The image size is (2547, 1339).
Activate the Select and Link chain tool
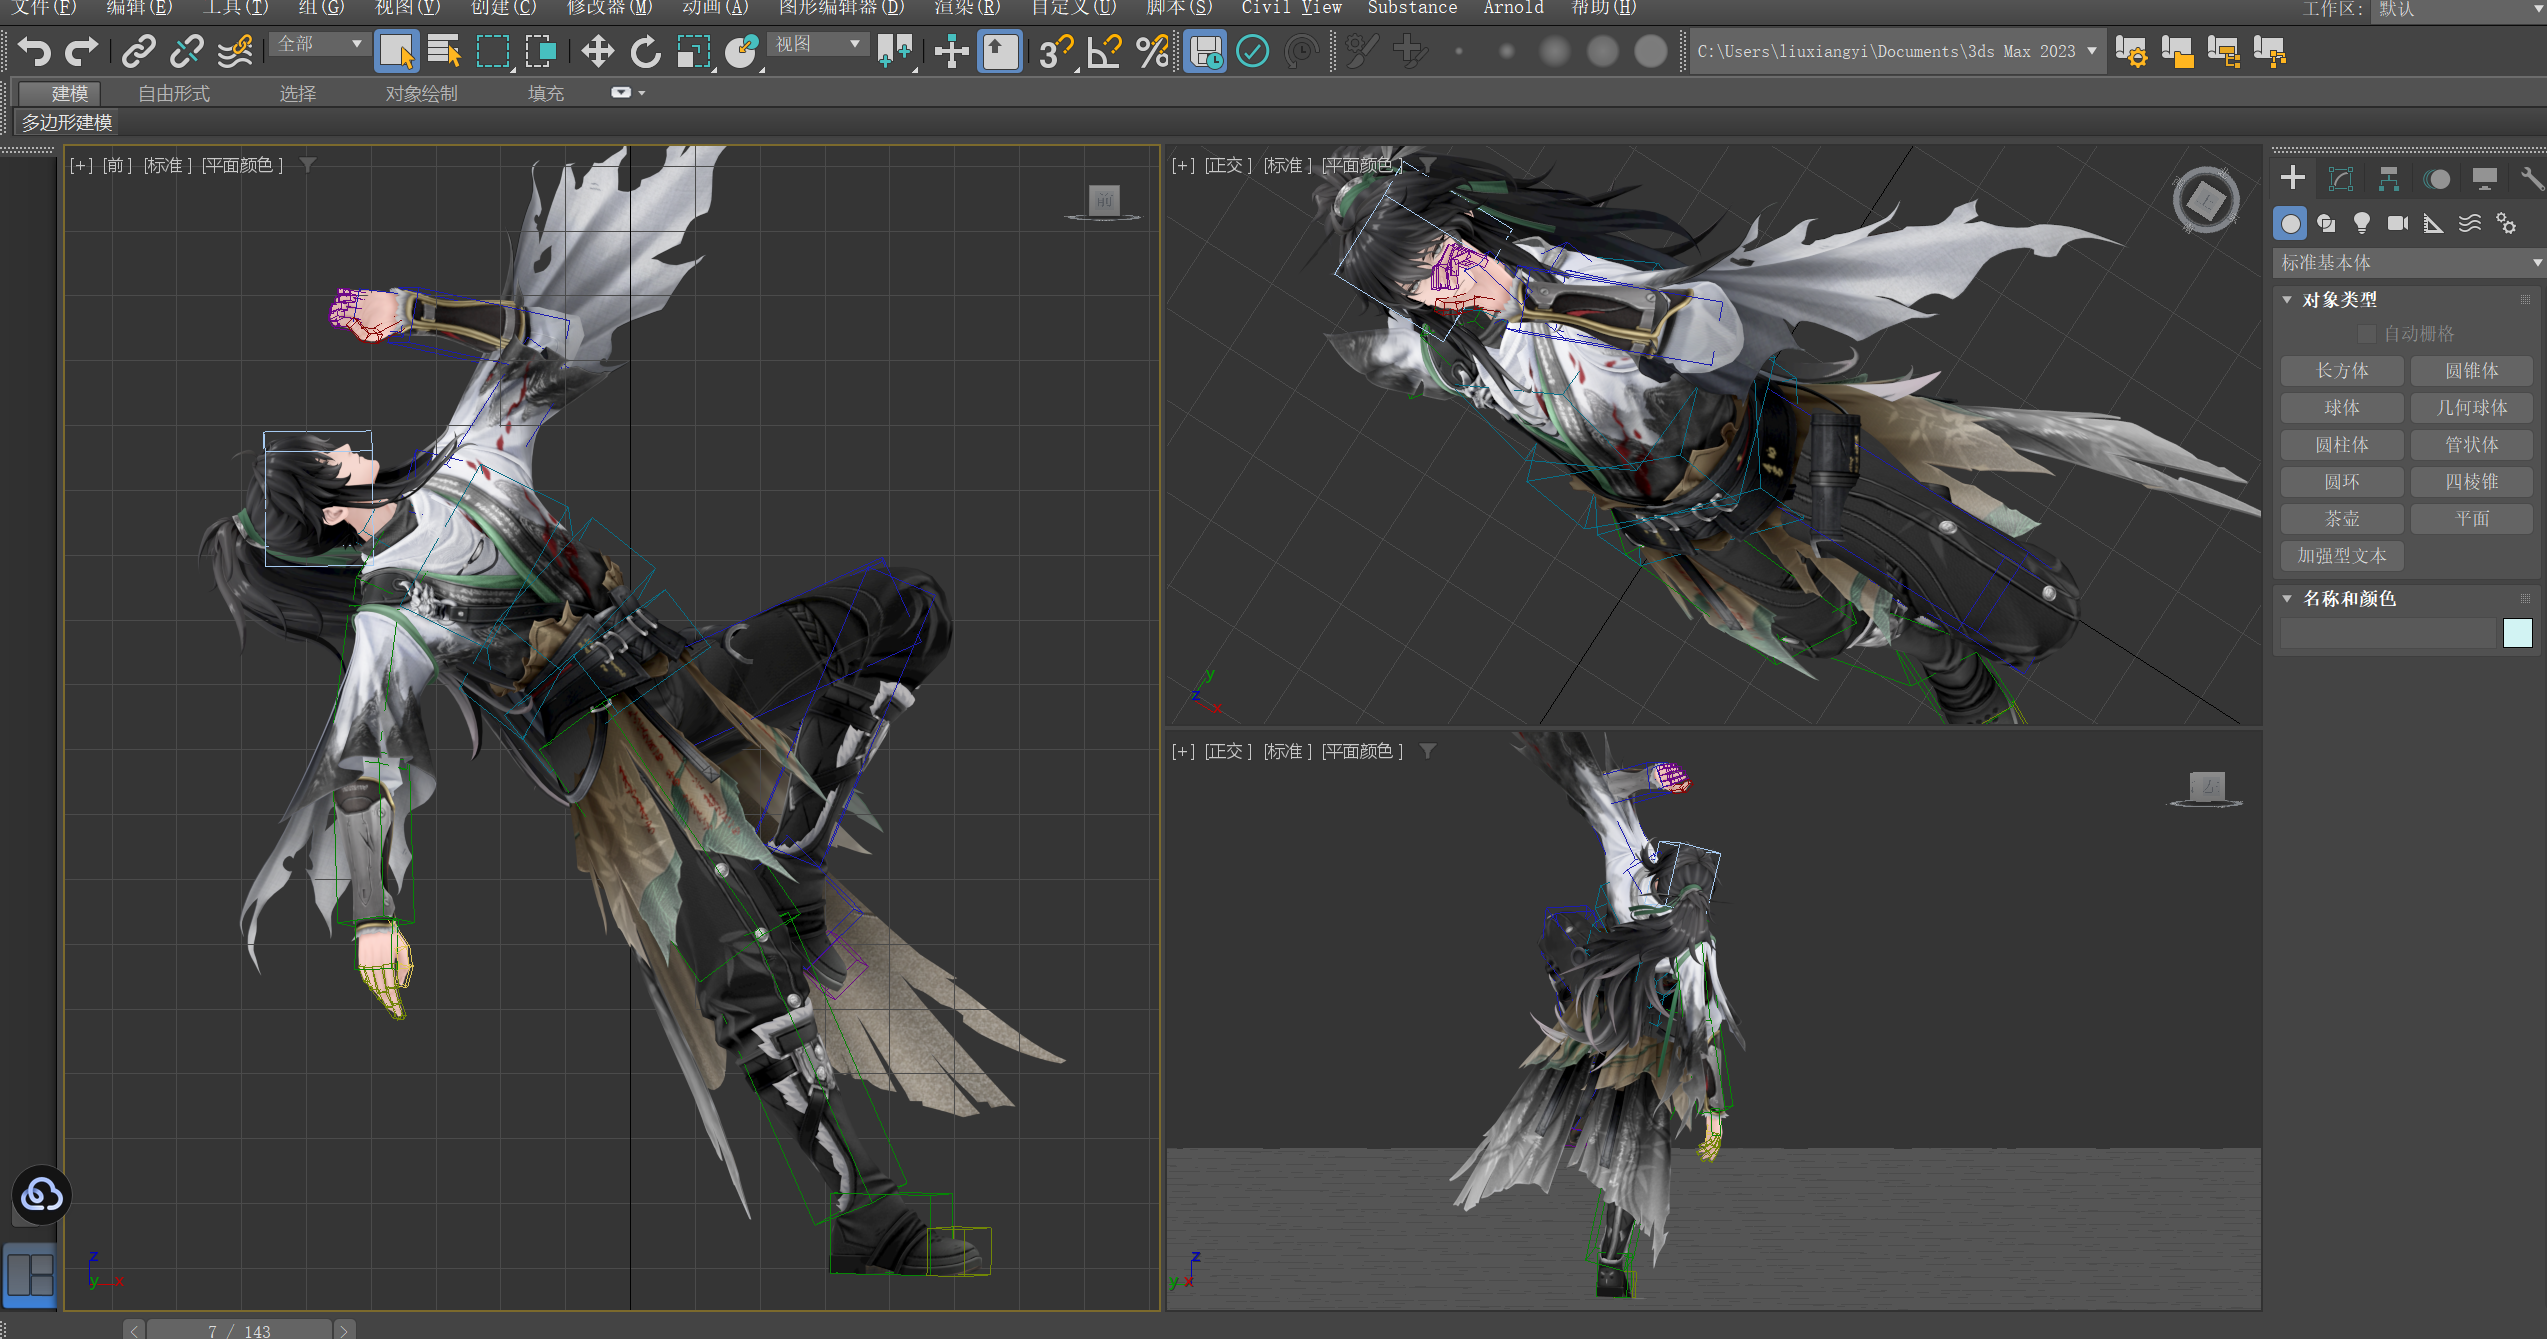139,51
